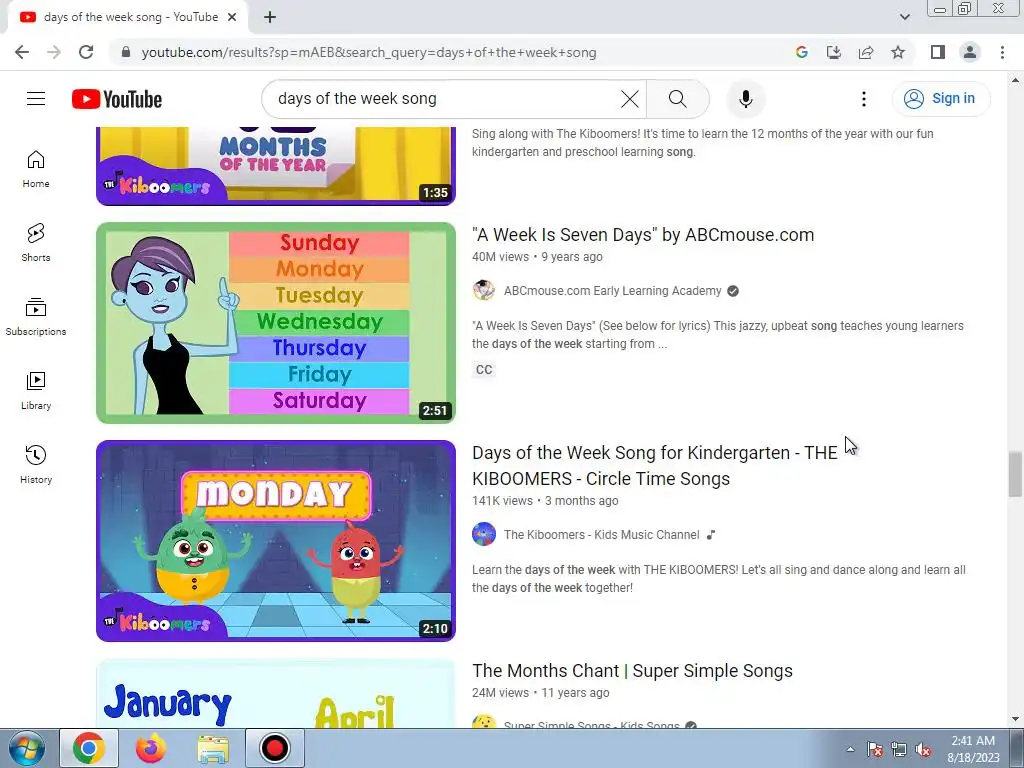Select the 'days of the week song - YouTube' tab

coord(127,17)
